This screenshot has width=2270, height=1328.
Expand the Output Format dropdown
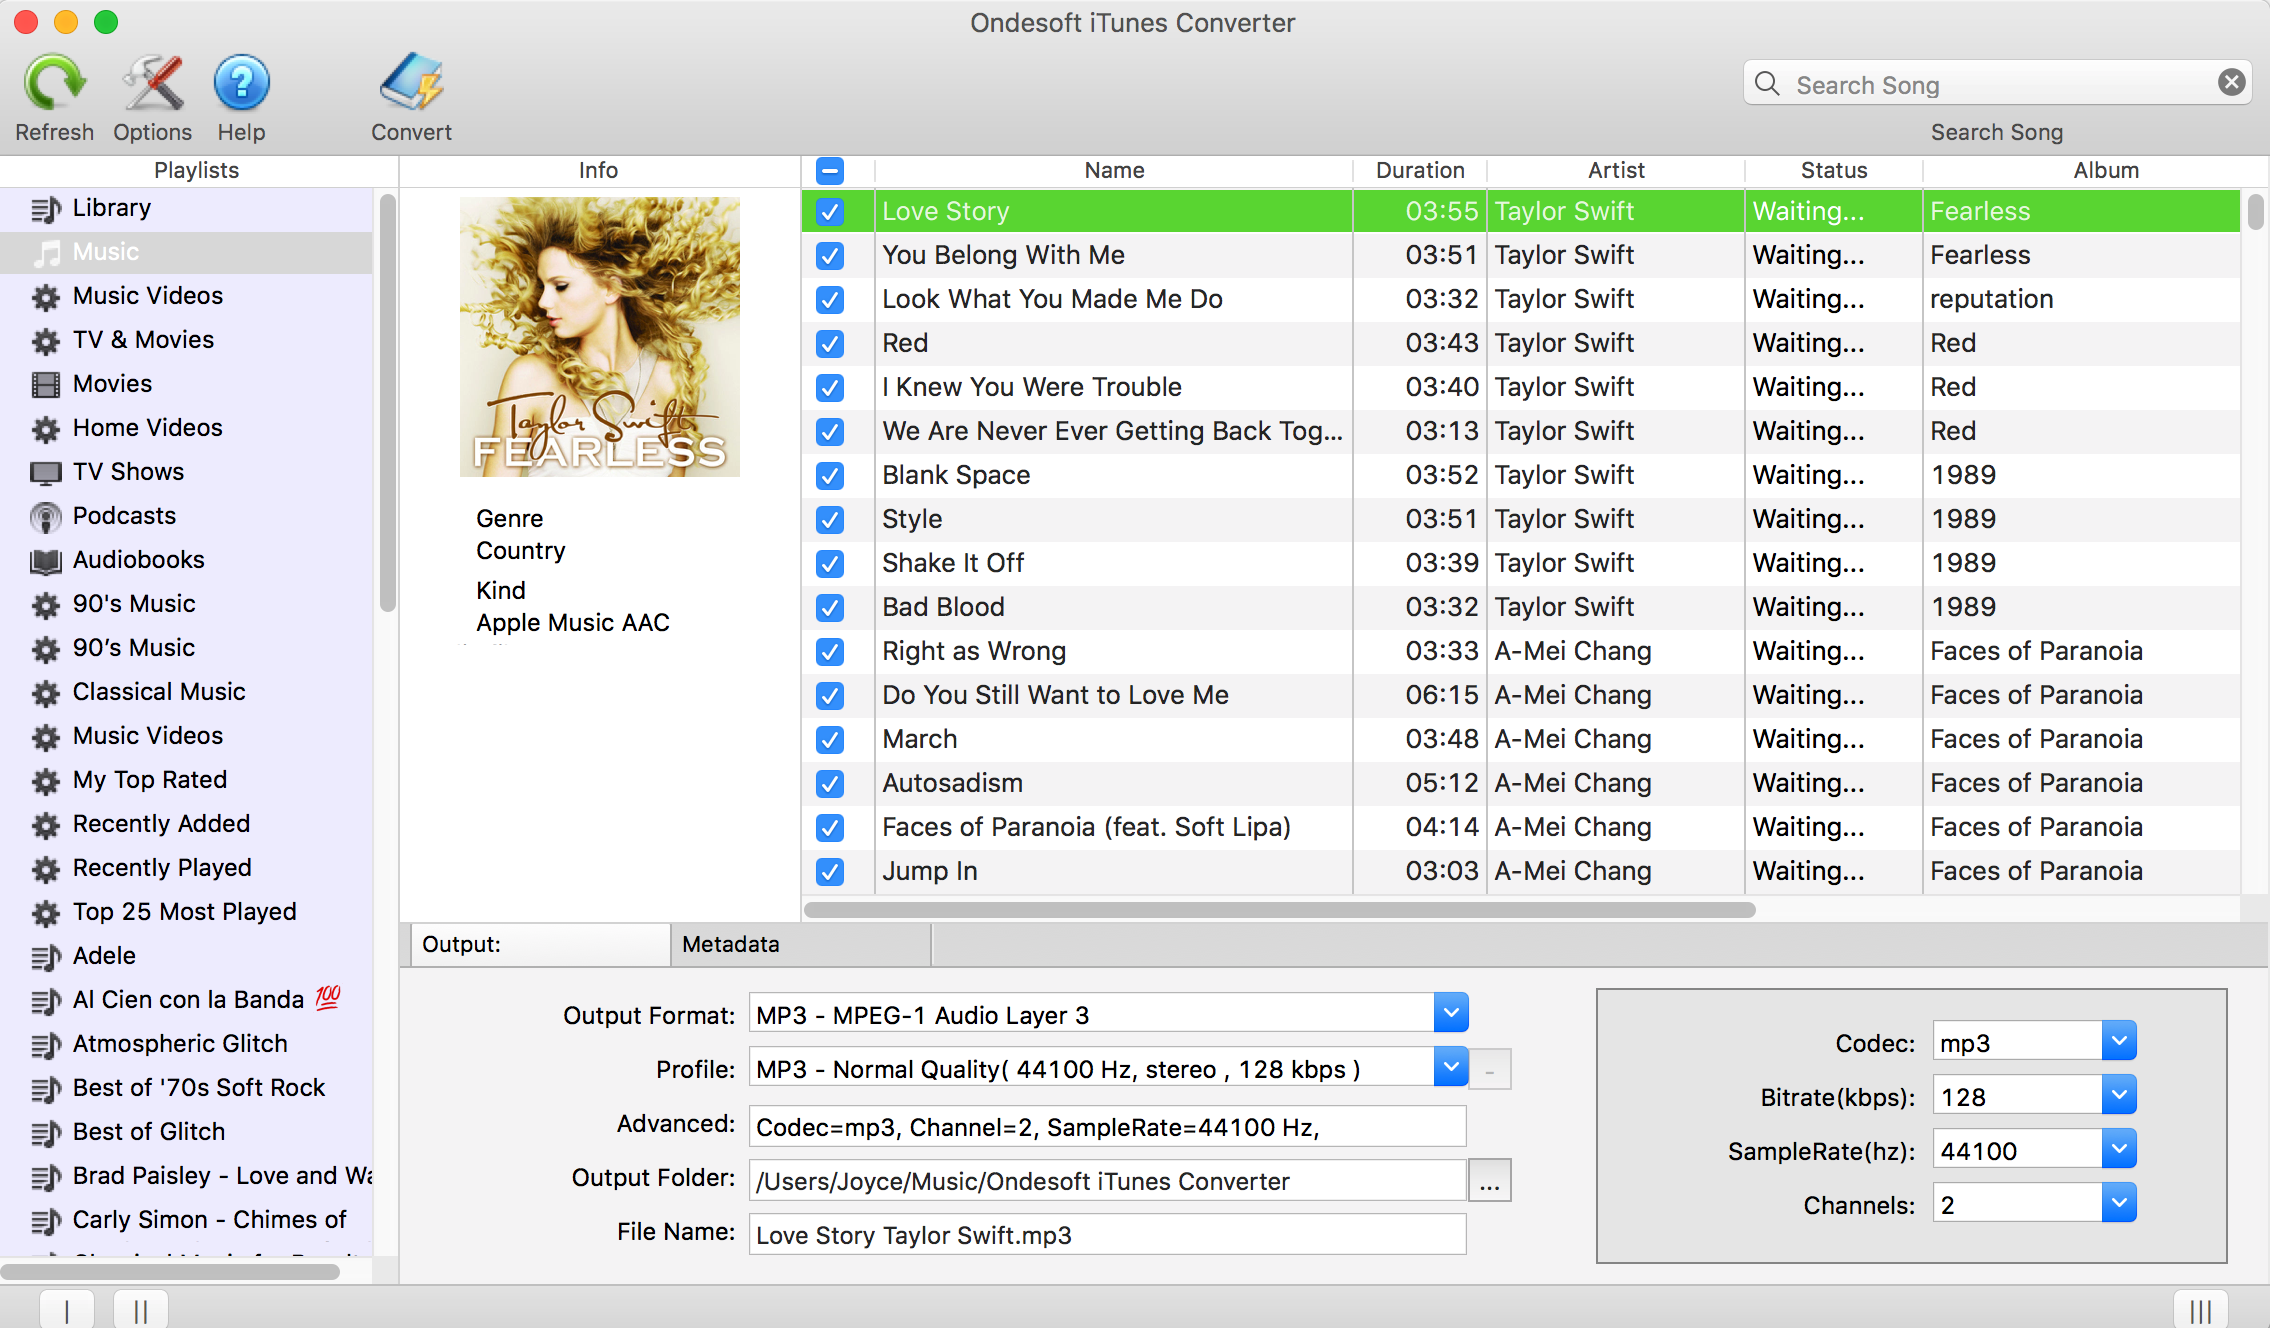(1451, 1015)
